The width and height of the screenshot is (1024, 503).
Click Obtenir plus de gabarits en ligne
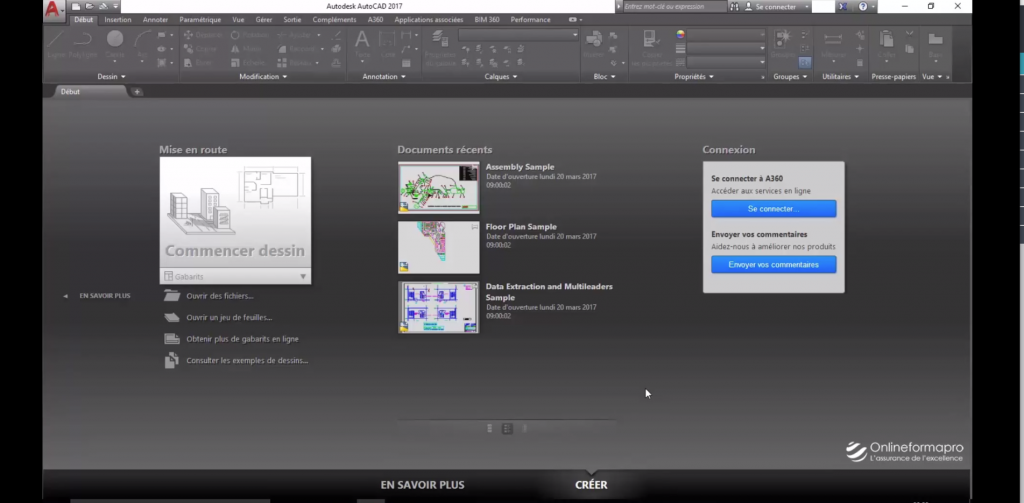[242, 339]
